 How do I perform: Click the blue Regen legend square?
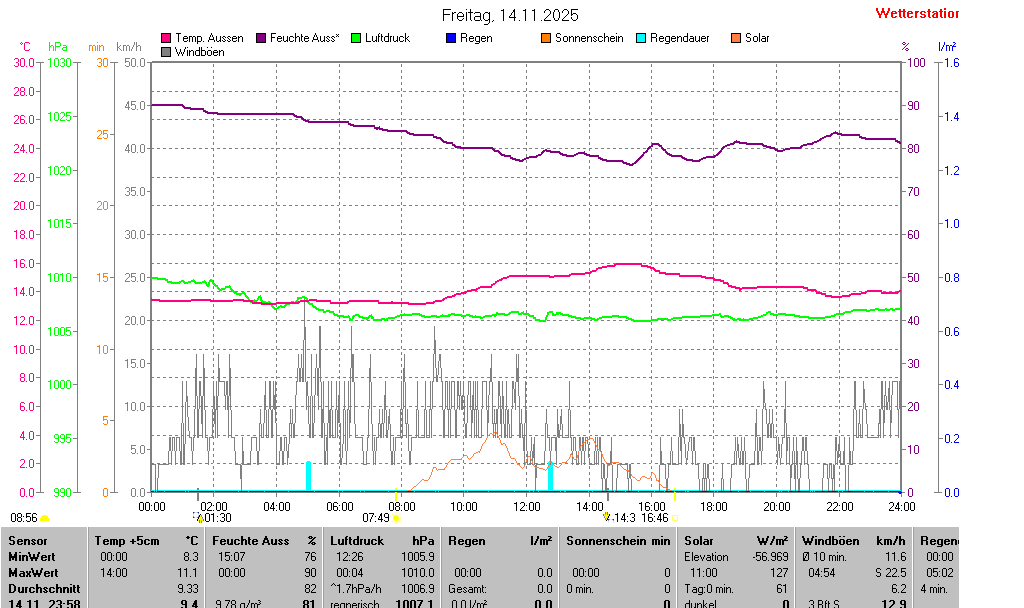point(451,38)
